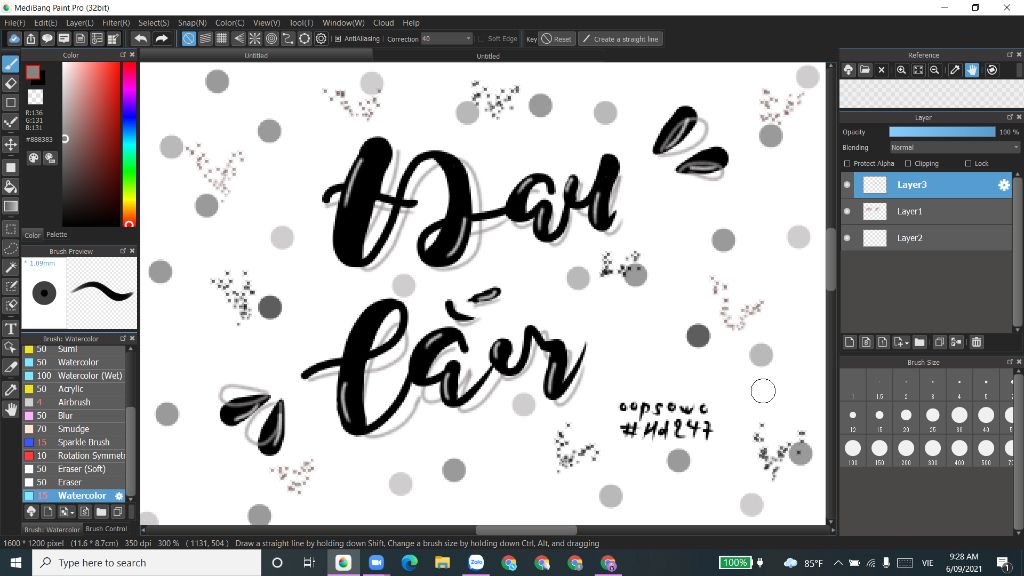Click Create a straight line button
The width and height of the screenshot is (1024, 576).
(x=620, y=39)
